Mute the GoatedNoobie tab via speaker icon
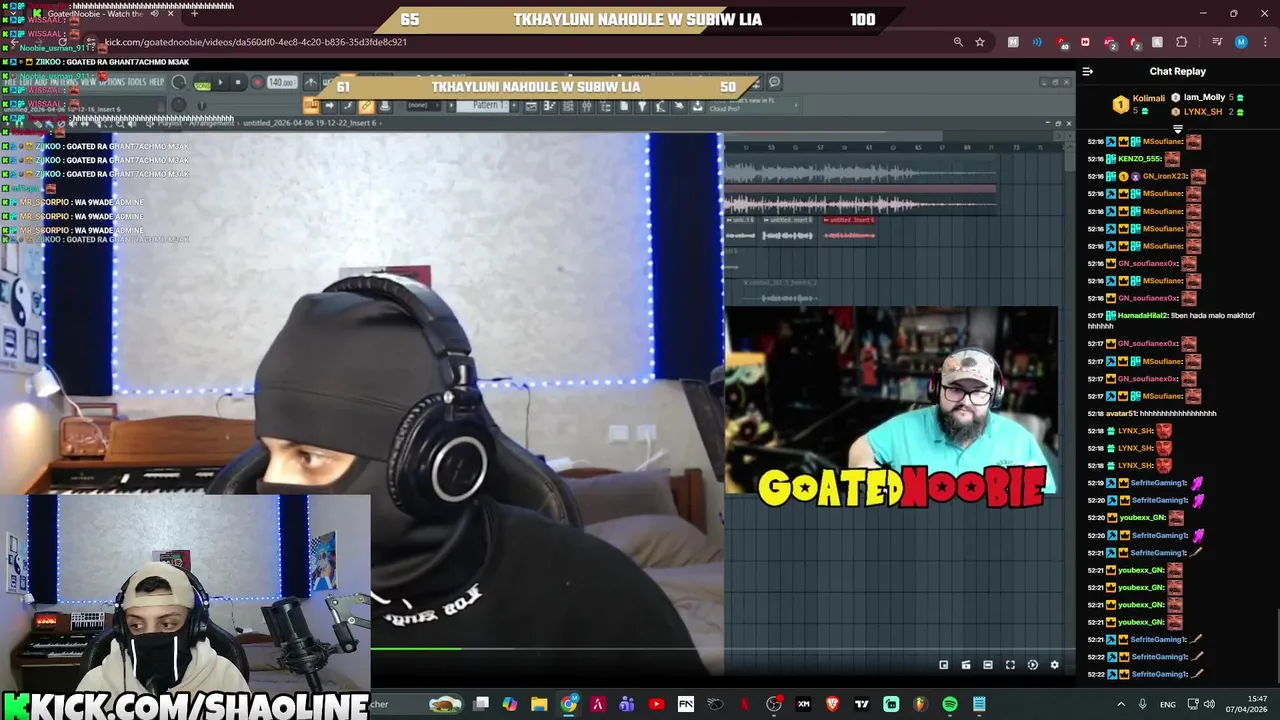Screen dimensions: 1280x720 154,14
